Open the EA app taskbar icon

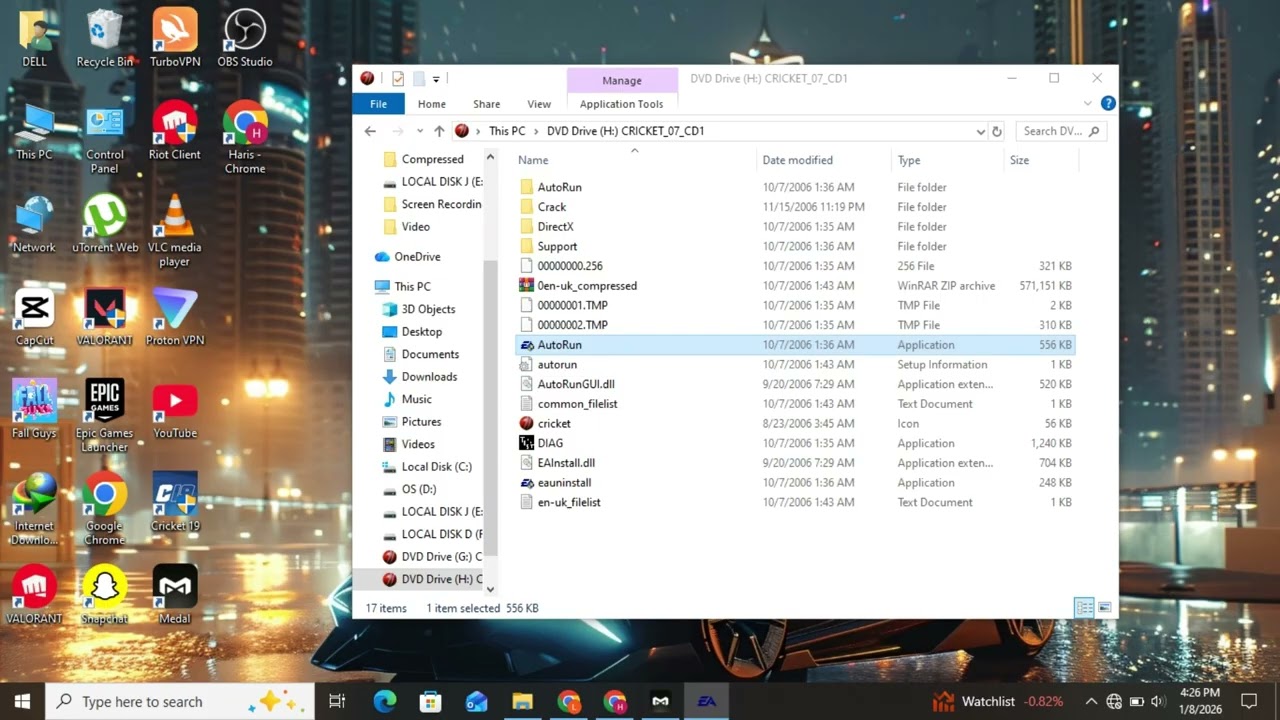[707, 701]
